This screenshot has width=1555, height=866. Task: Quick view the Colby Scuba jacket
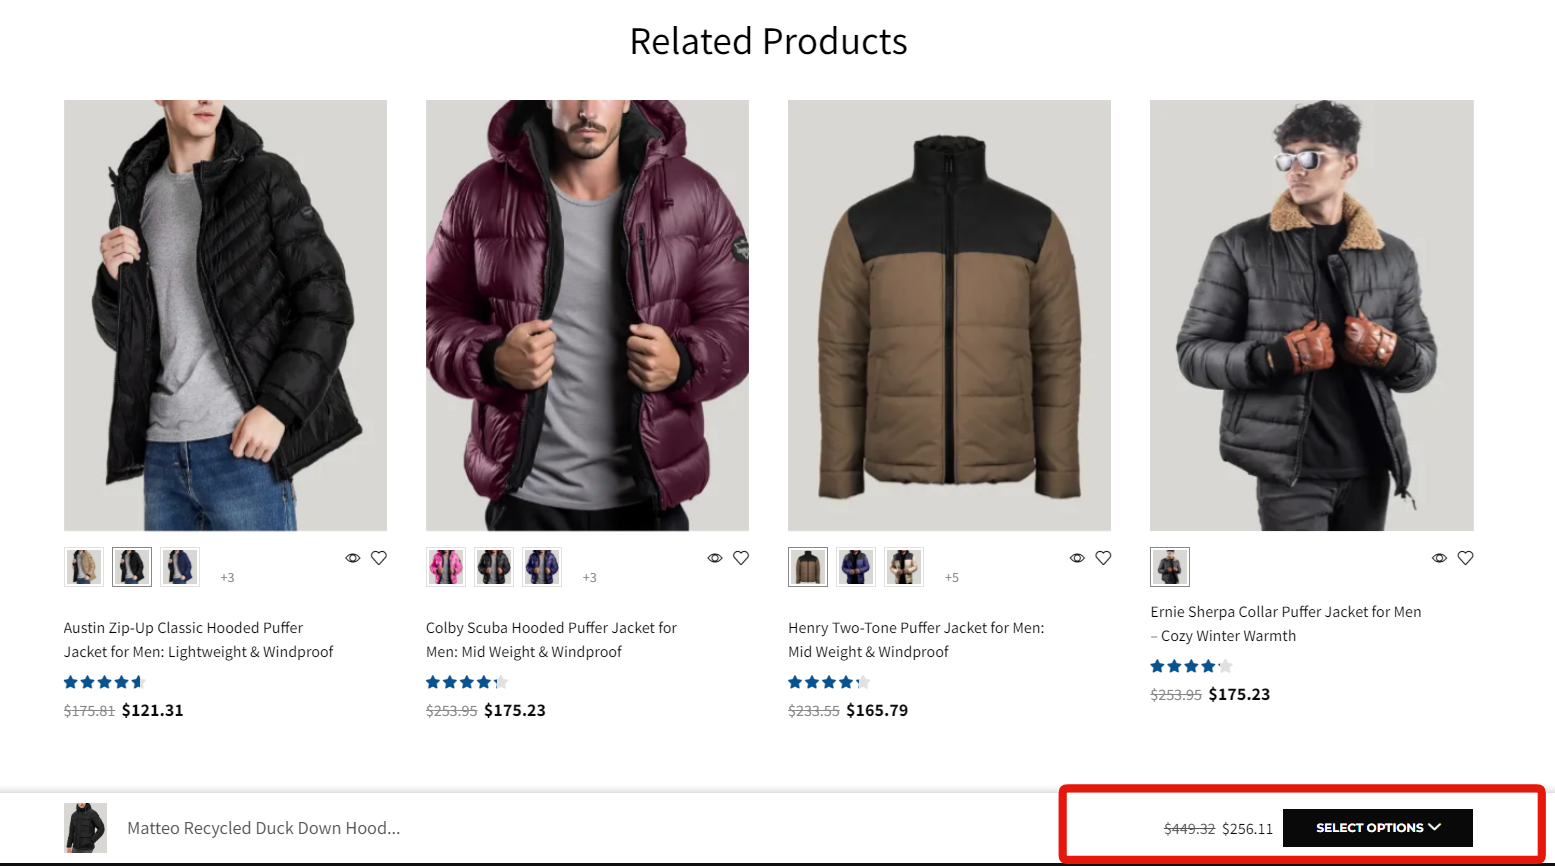coord(715,558)
